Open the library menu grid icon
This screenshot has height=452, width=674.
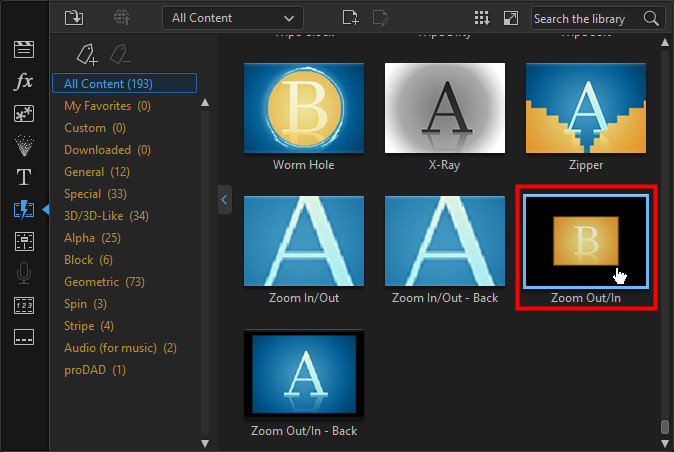pos(481,18)
